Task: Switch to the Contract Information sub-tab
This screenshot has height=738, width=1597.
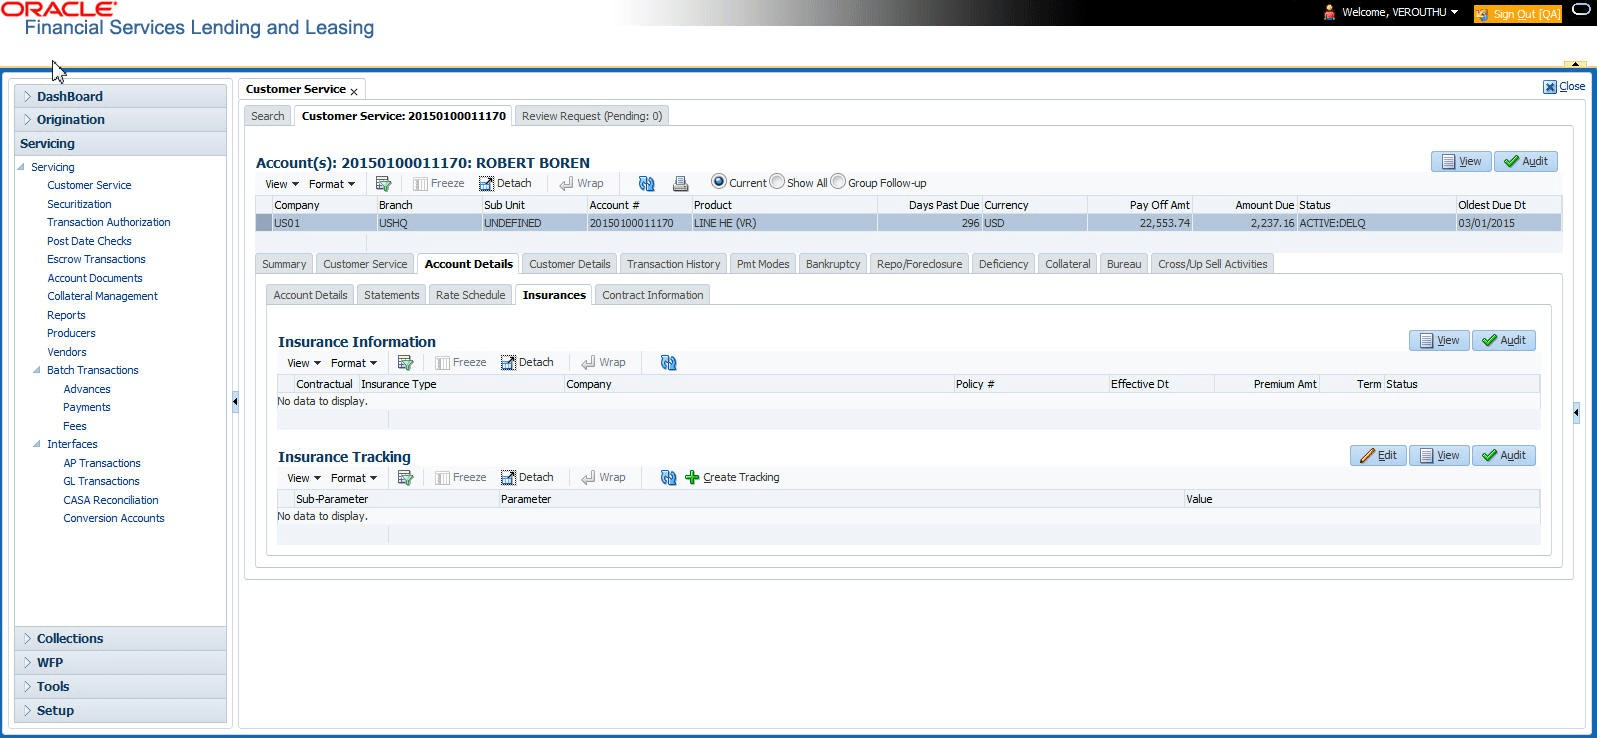Action: click(653, 295)
